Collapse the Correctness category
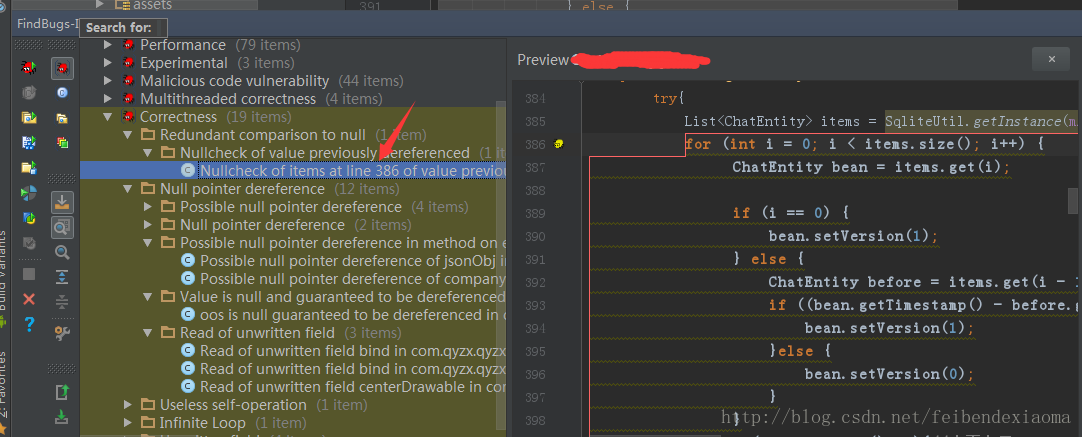 coord(108,117)
